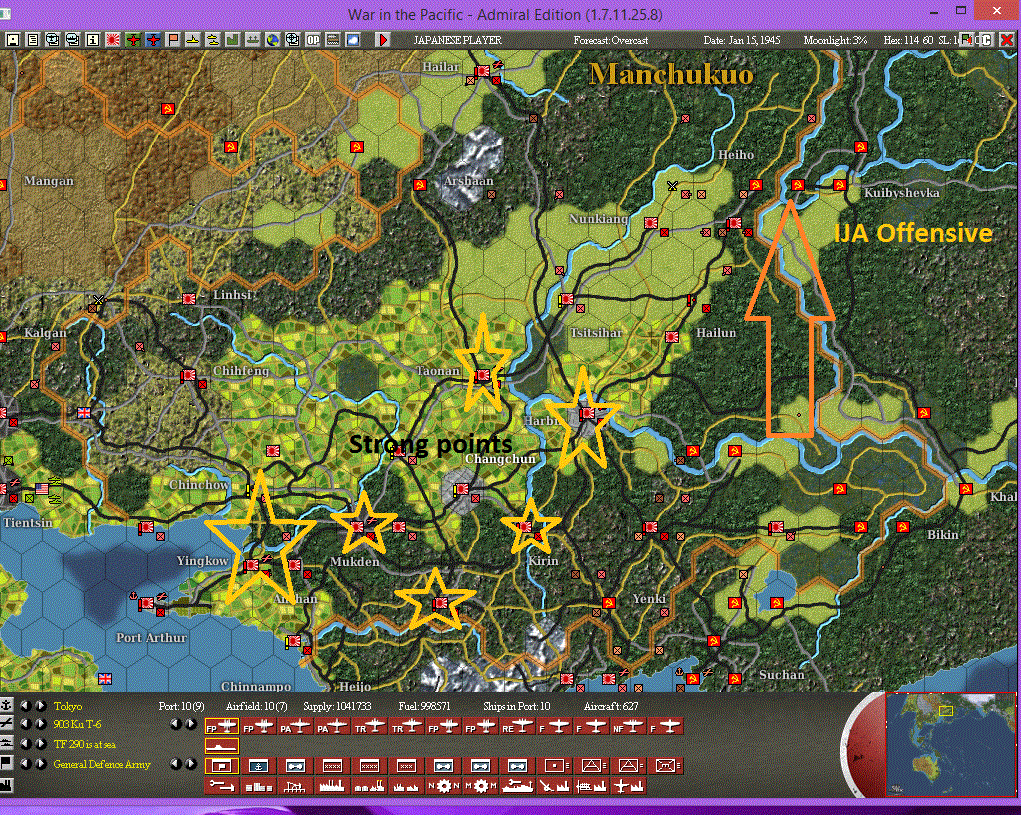Go to next task force beside TF 290
Screen dimensions: 1021x815
[40, 744]
